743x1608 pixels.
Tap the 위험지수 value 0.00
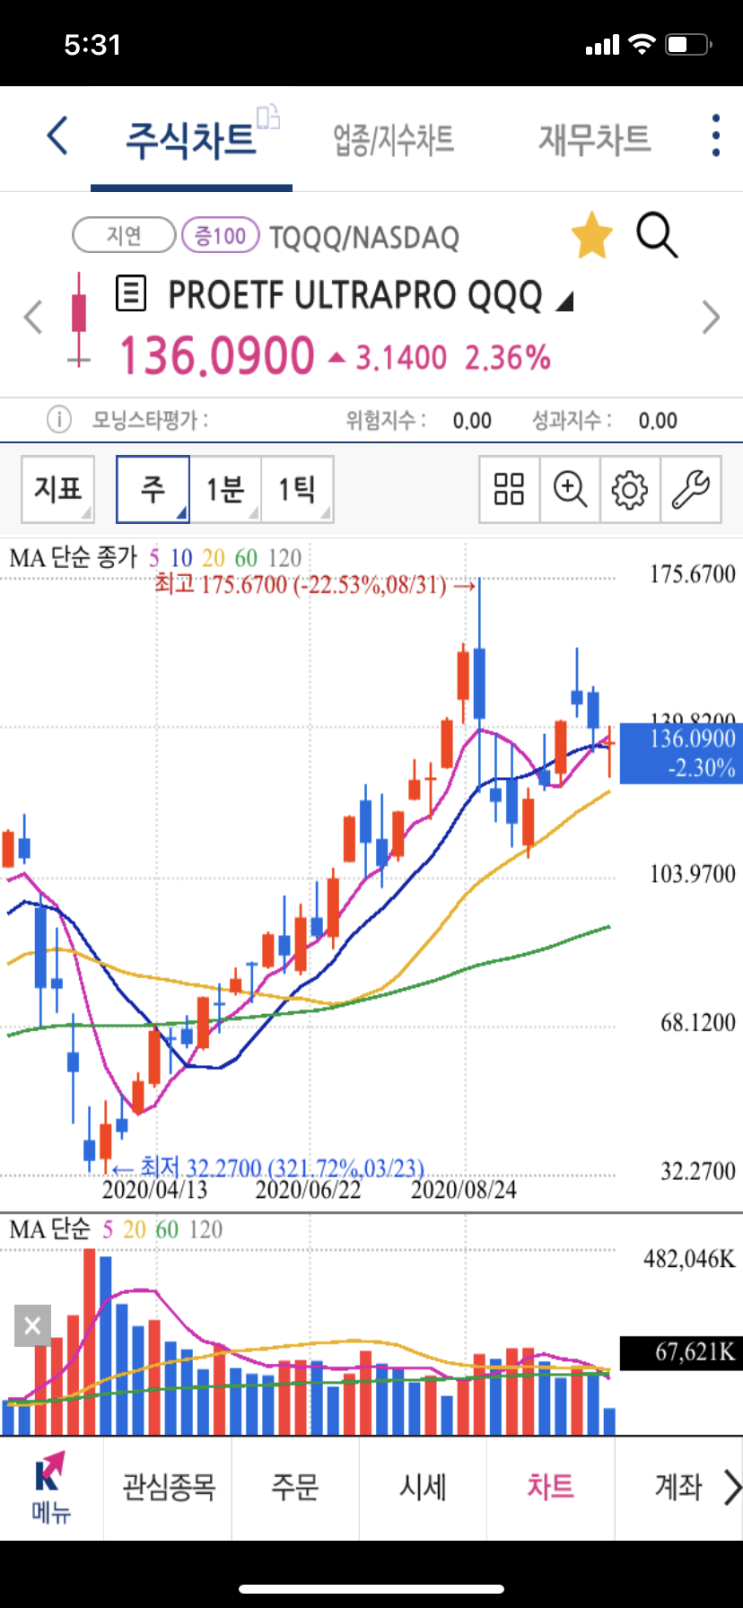(x=472, y=421)
